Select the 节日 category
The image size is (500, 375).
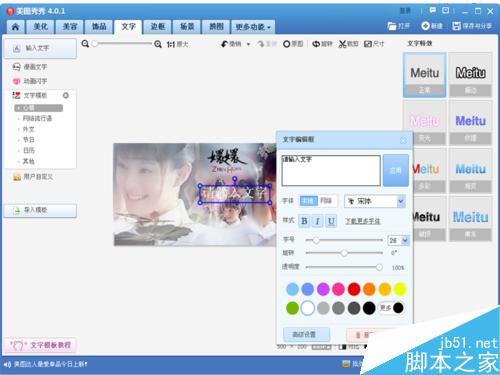click(29, 140)
